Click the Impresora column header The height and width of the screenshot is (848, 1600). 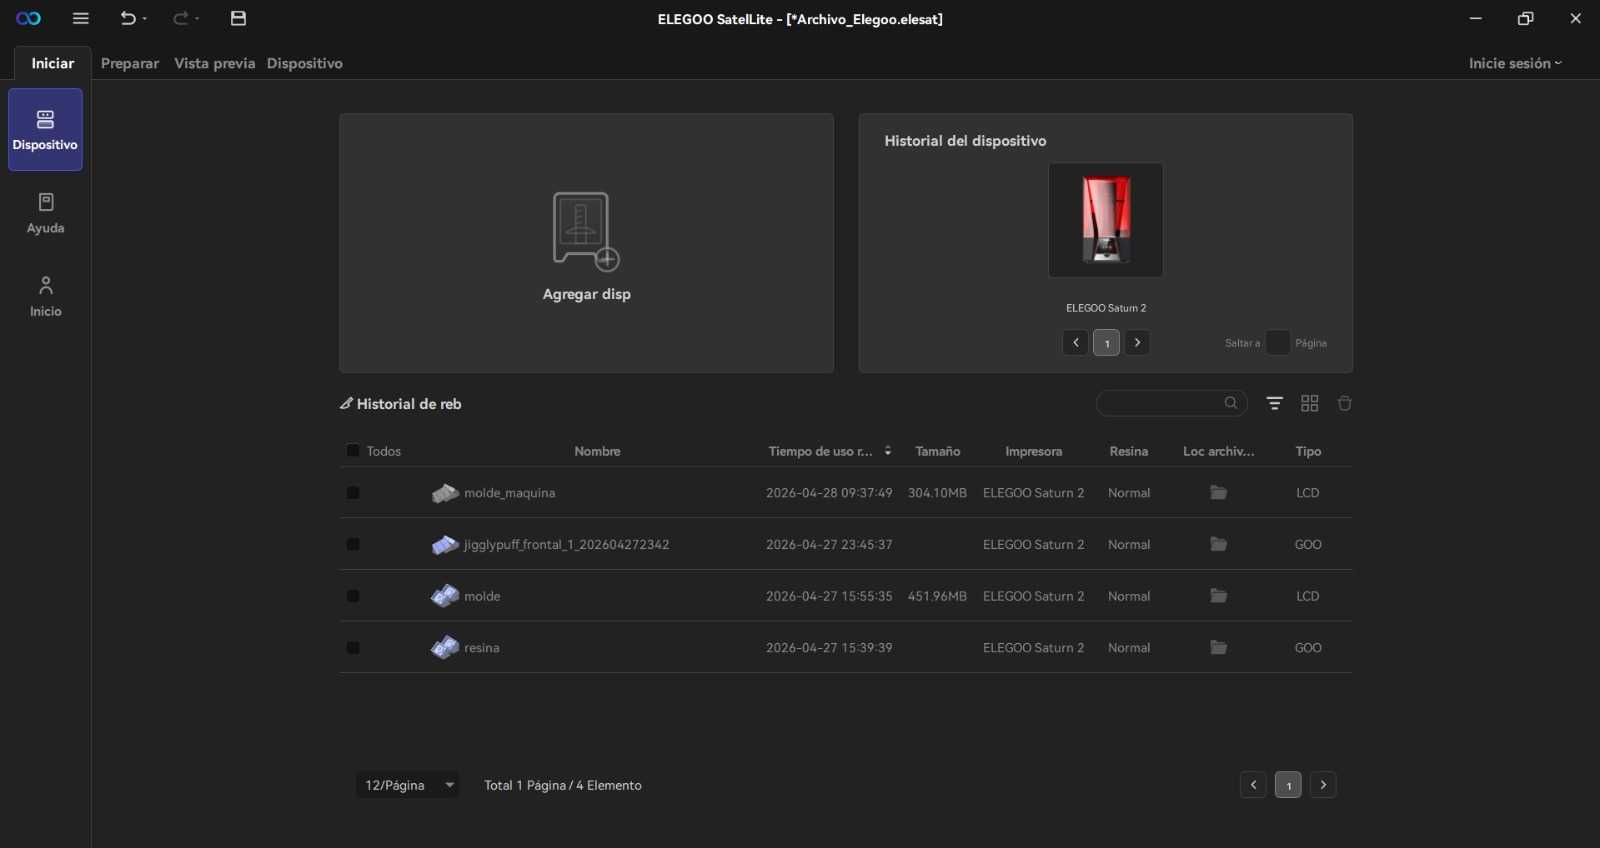(x=1033, y=451)
